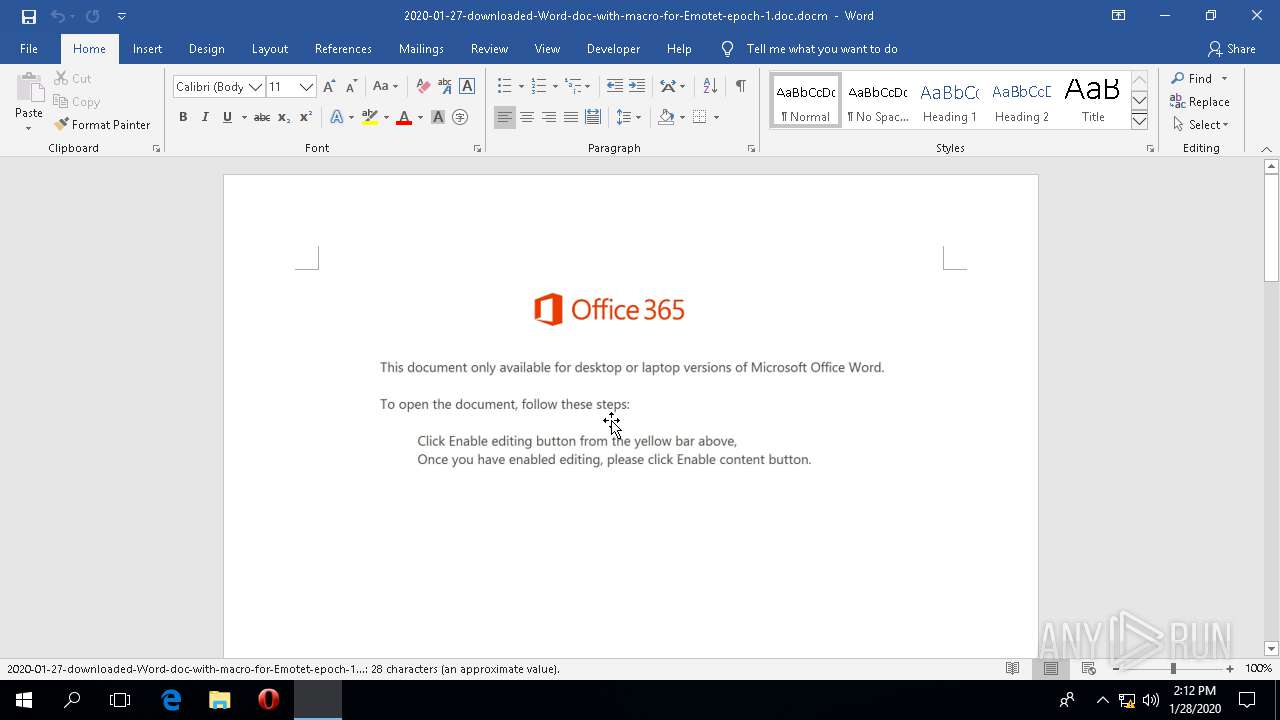Click the Share button

(x=1231, y=49)
